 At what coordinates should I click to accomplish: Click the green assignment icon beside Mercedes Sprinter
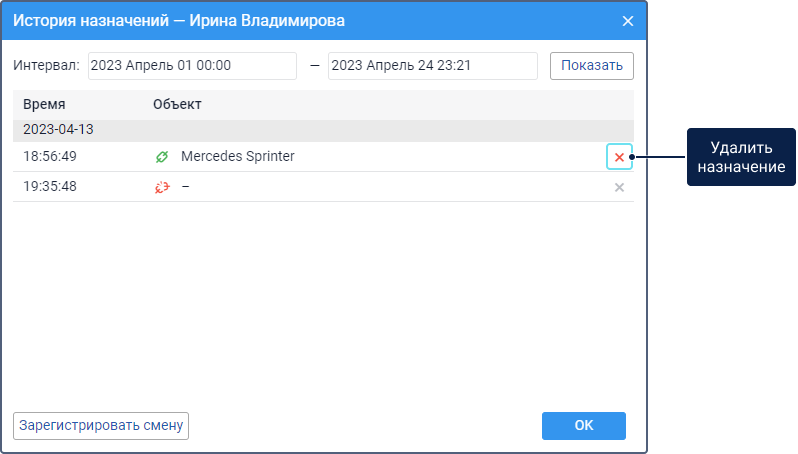pos(162,157)
